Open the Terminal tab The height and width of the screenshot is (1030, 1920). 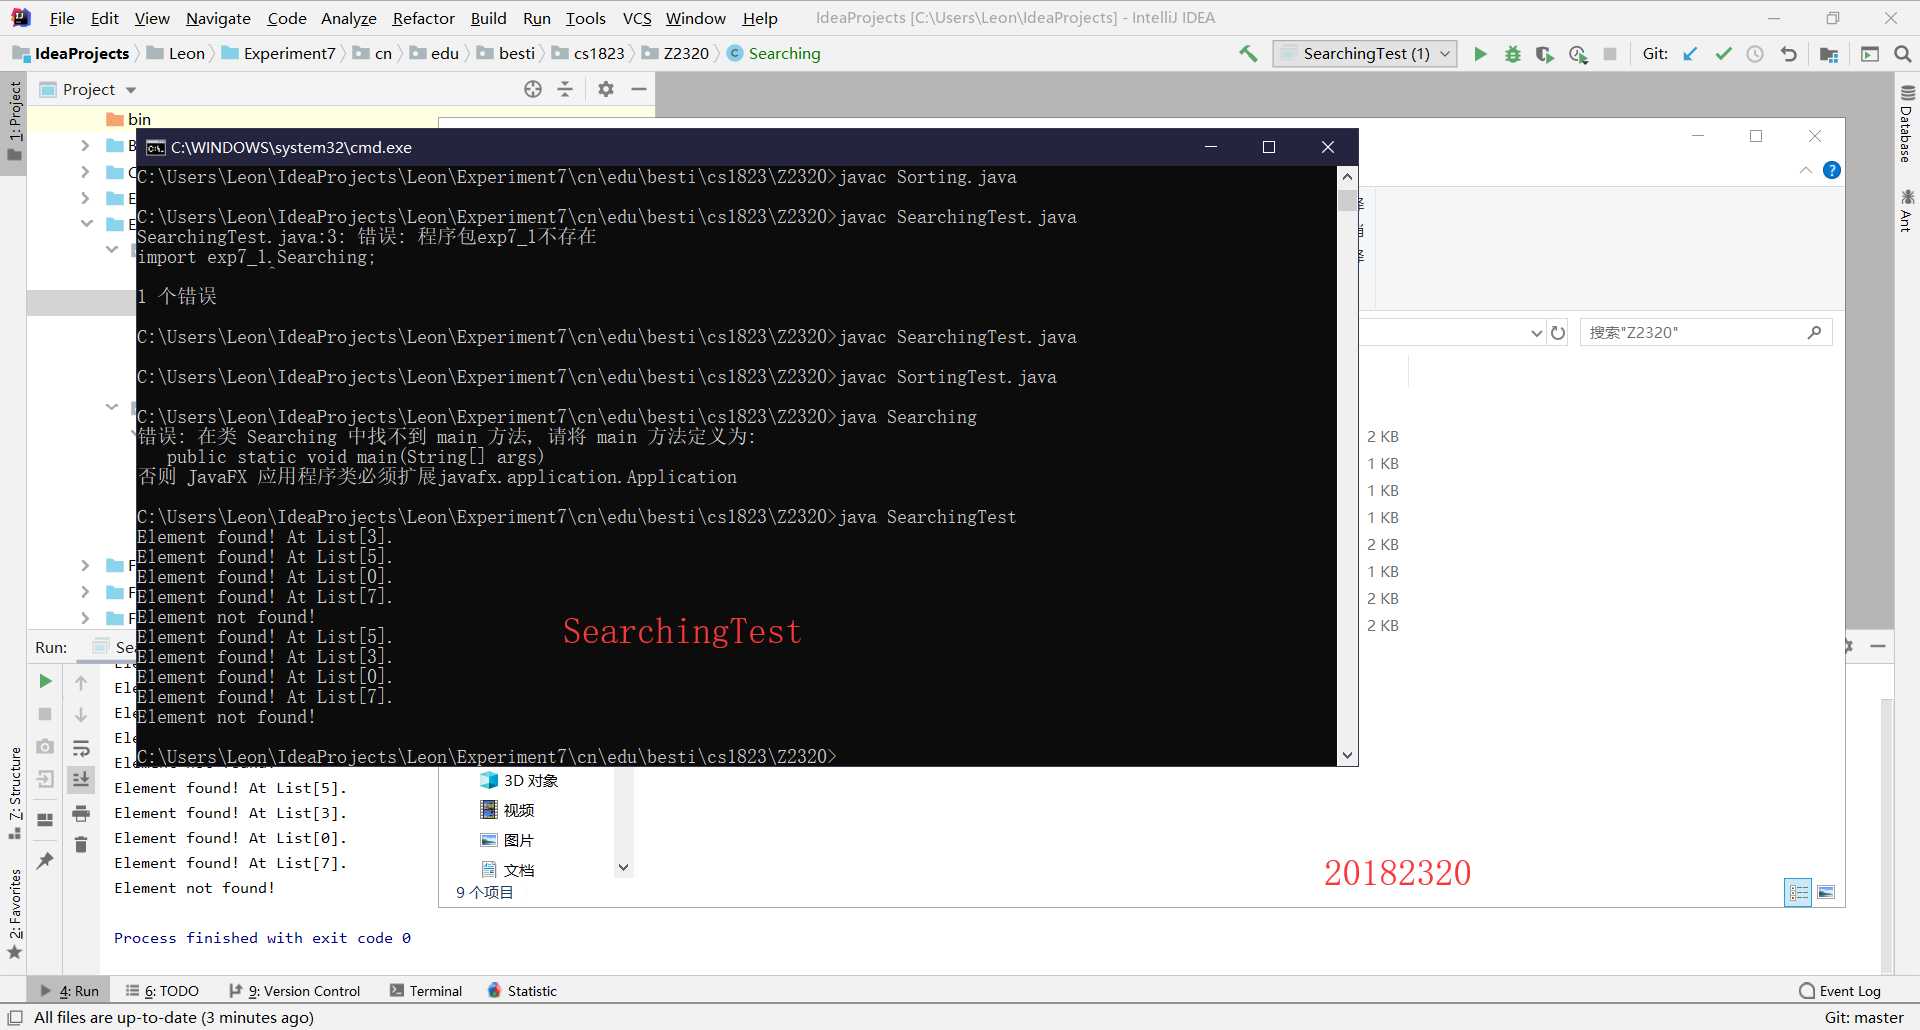(426, 991)
